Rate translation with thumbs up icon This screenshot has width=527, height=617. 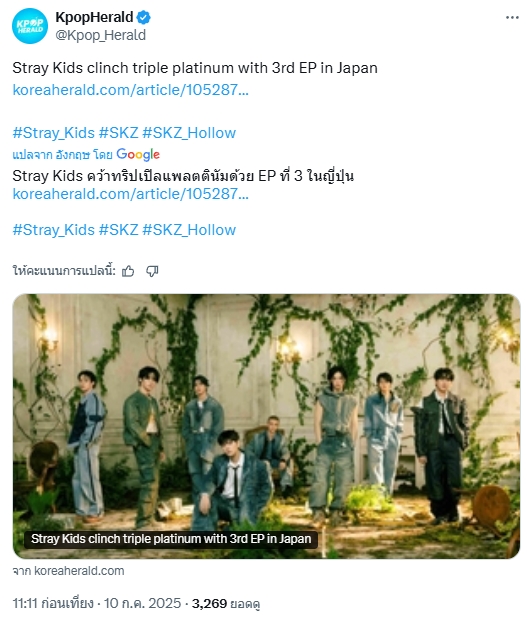point(128,271)
